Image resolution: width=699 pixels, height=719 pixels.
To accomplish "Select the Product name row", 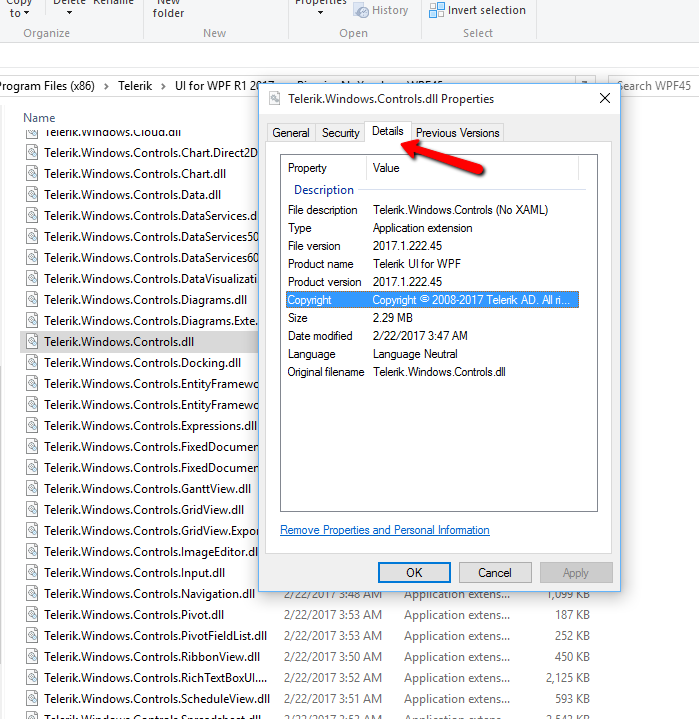I will pyautogui.click(x=432, y=264).
